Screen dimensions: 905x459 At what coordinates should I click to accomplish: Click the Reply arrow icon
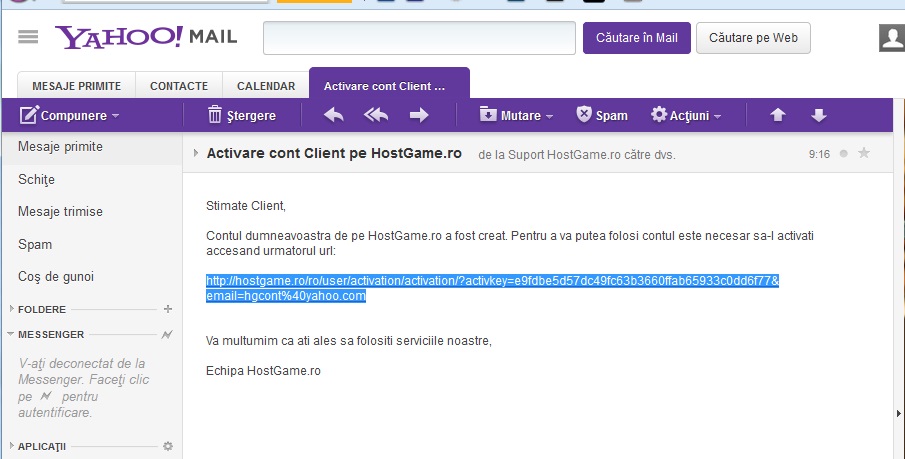pos(334,115)
